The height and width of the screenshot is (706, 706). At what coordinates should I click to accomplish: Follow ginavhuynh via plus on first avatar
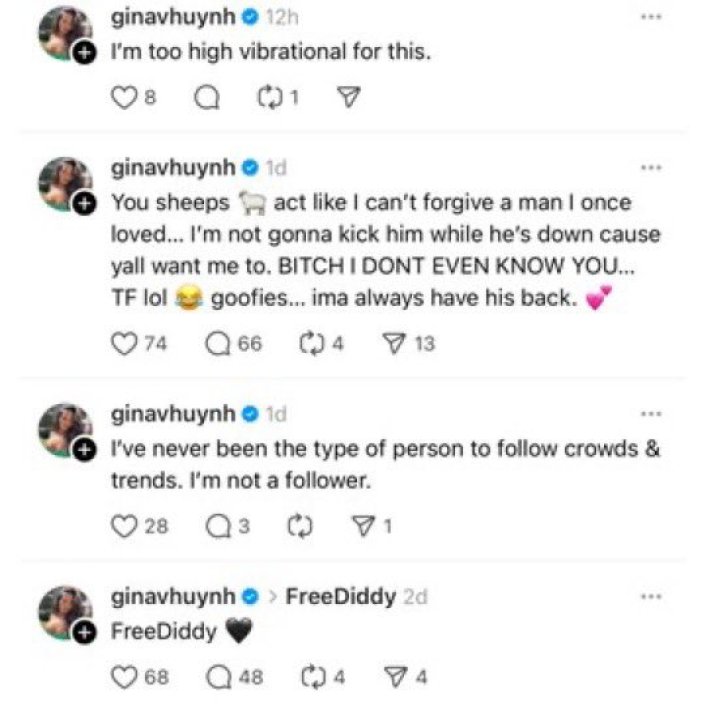(x=84, y=54)
